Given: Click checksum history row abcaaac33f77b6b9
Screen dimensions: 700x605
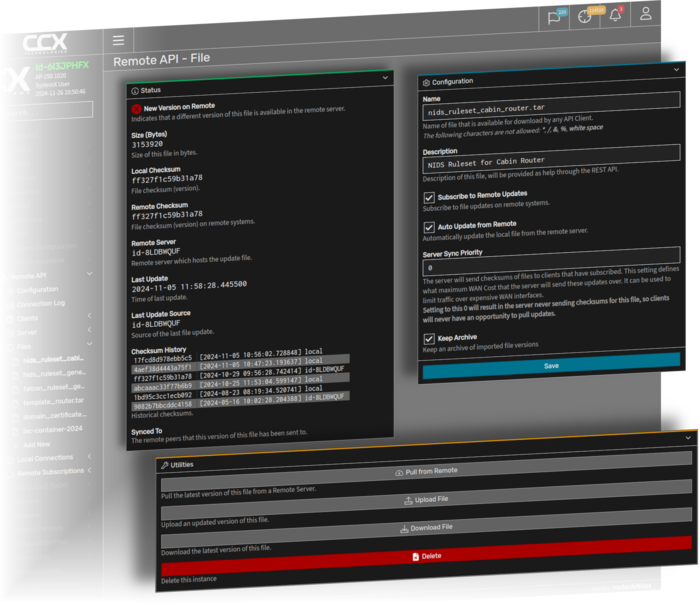Looking at the screenshot, I should pos(240,383).
